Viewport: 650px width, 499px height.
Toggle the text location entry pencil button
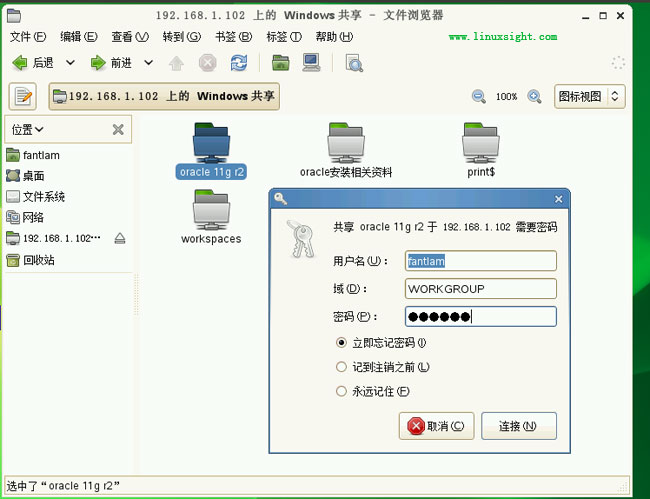click(x=23, y=97)
